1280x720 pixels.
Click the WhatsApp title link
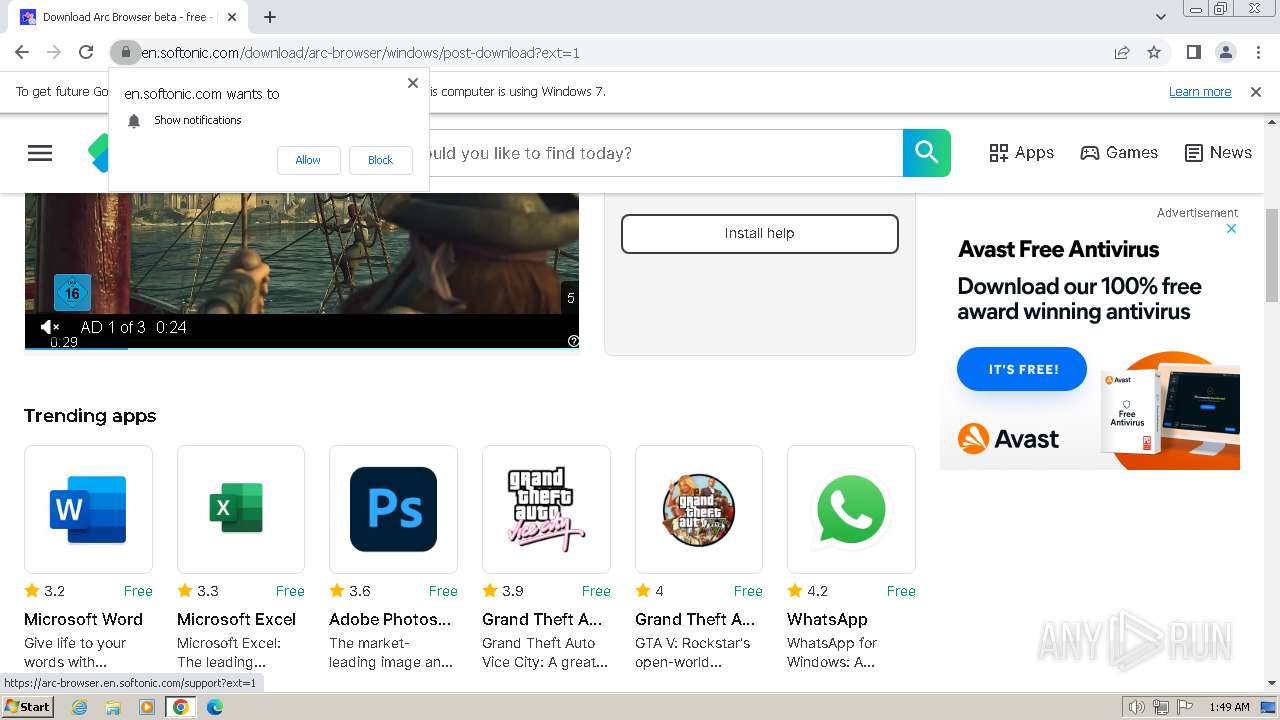click(x=827, y=619)
